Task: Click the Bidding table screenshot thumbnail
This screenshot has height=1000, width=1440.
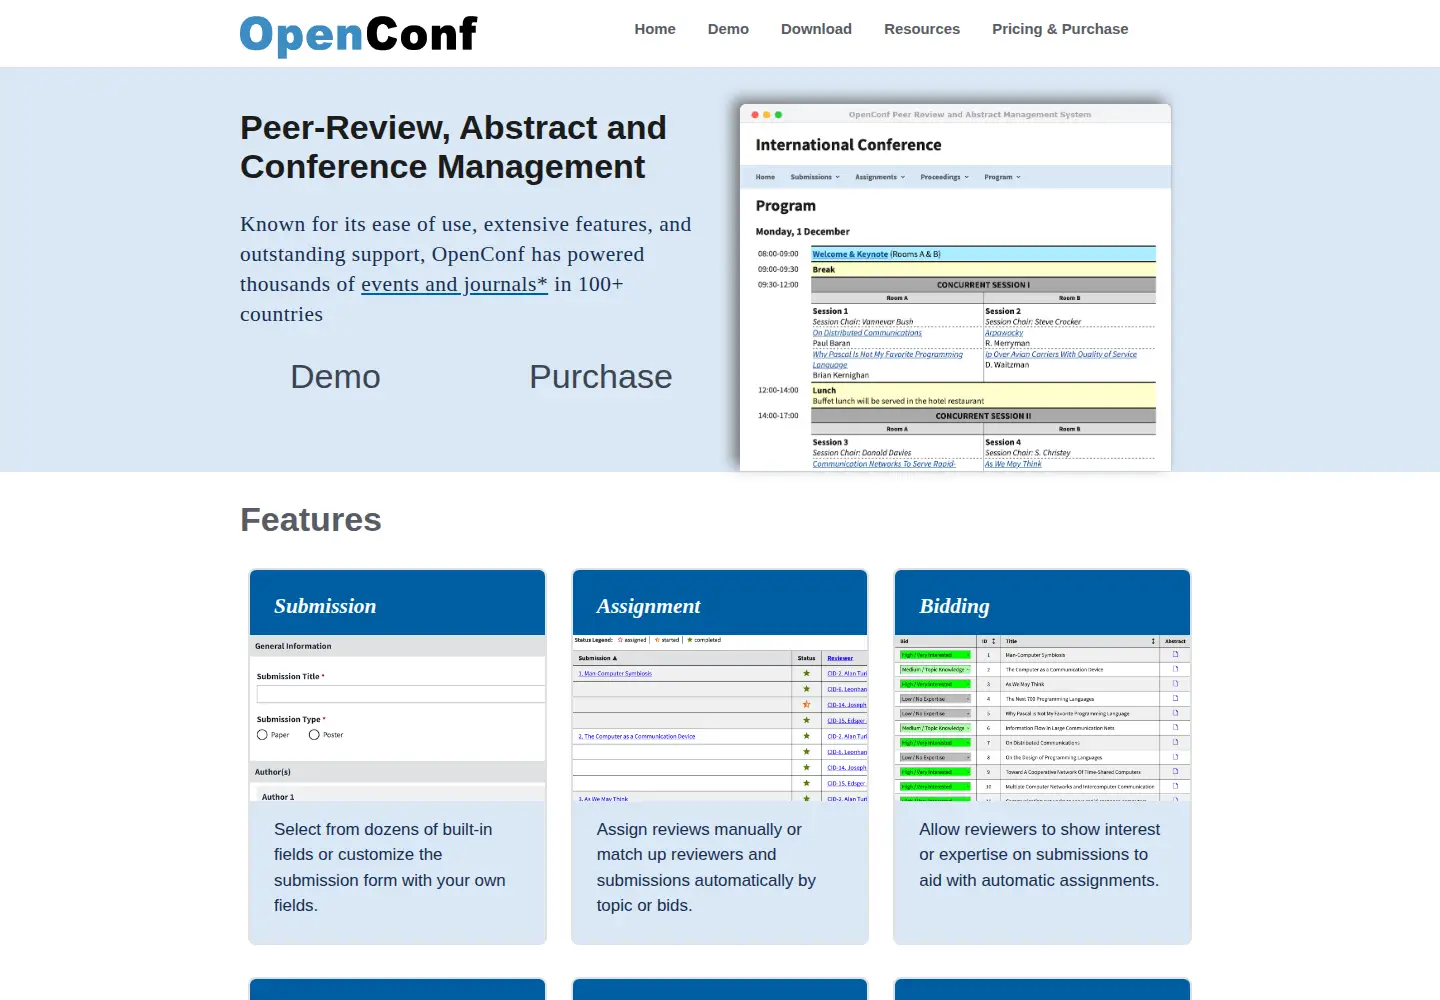Action: pos(1042,718)
